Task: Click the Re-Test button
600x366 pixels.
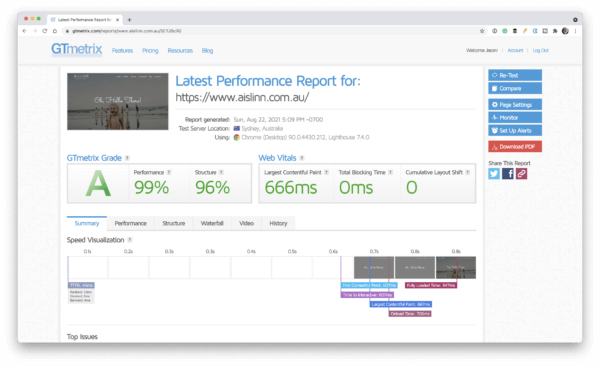Action: 515,75
